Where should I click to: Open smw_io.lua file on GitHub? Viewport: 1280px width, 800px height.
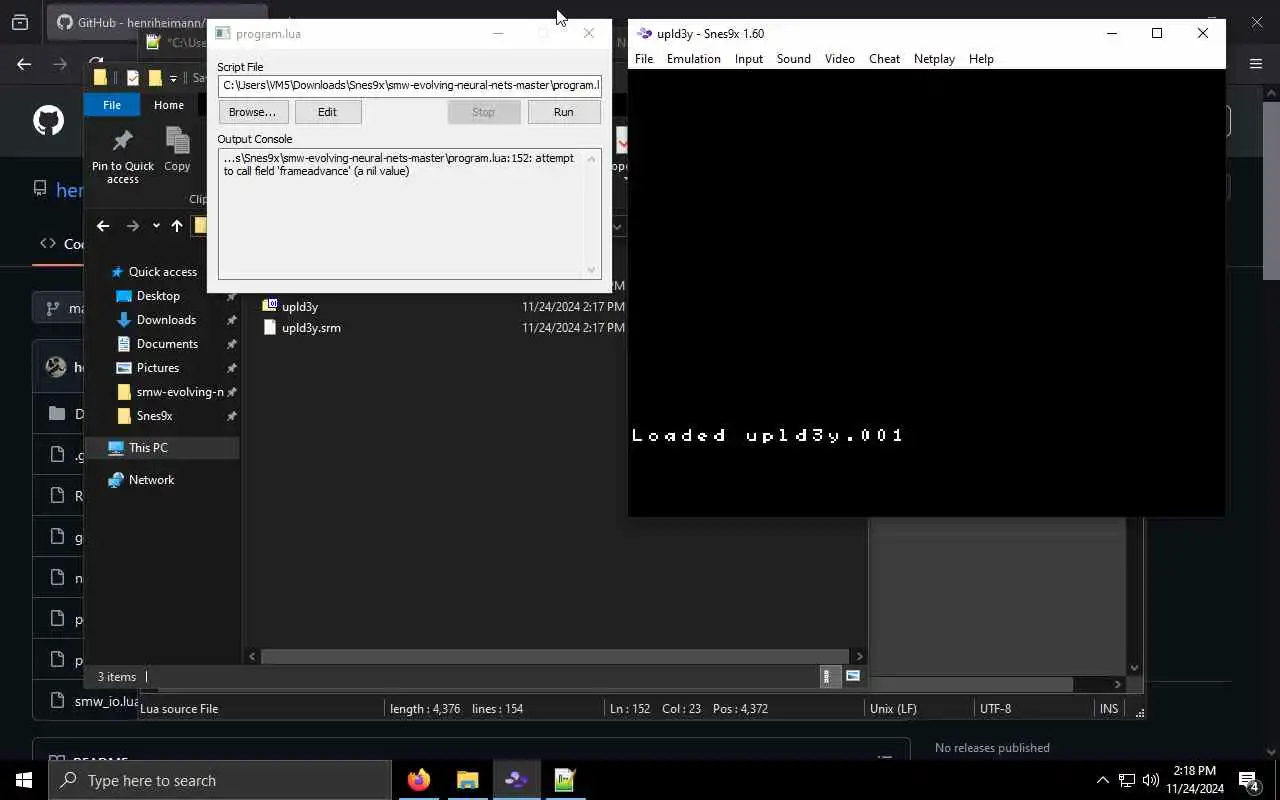[x=106, y=701]
